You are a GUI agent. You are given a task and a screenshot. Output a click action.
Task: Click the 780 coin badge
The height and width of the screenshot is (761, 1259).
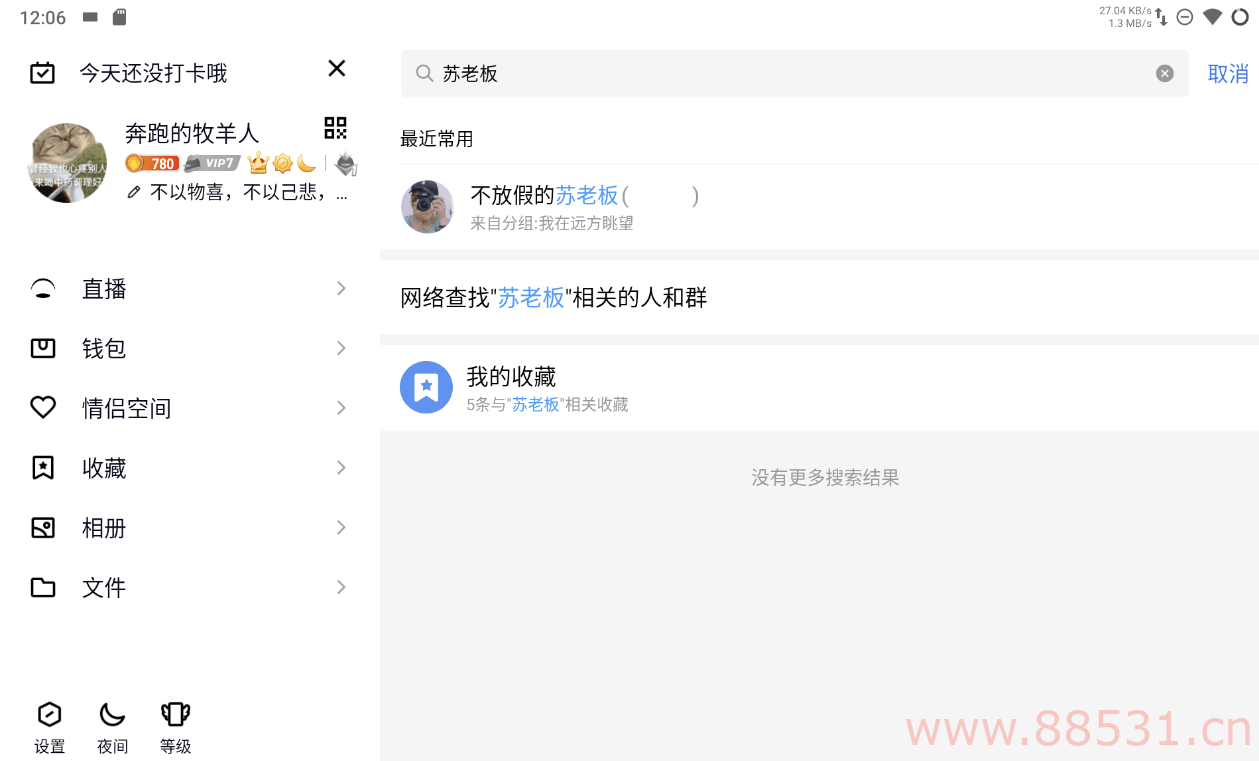pos(152,163)
